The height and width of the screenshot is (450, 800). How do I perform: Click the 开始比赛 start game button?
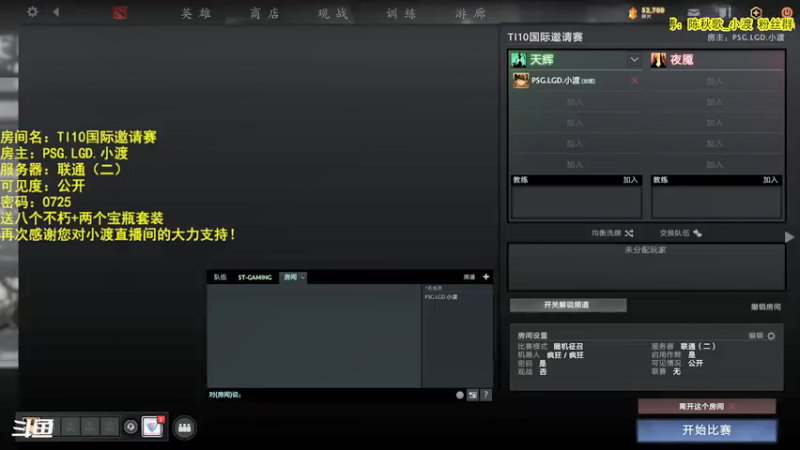click(x=707, y=430)
